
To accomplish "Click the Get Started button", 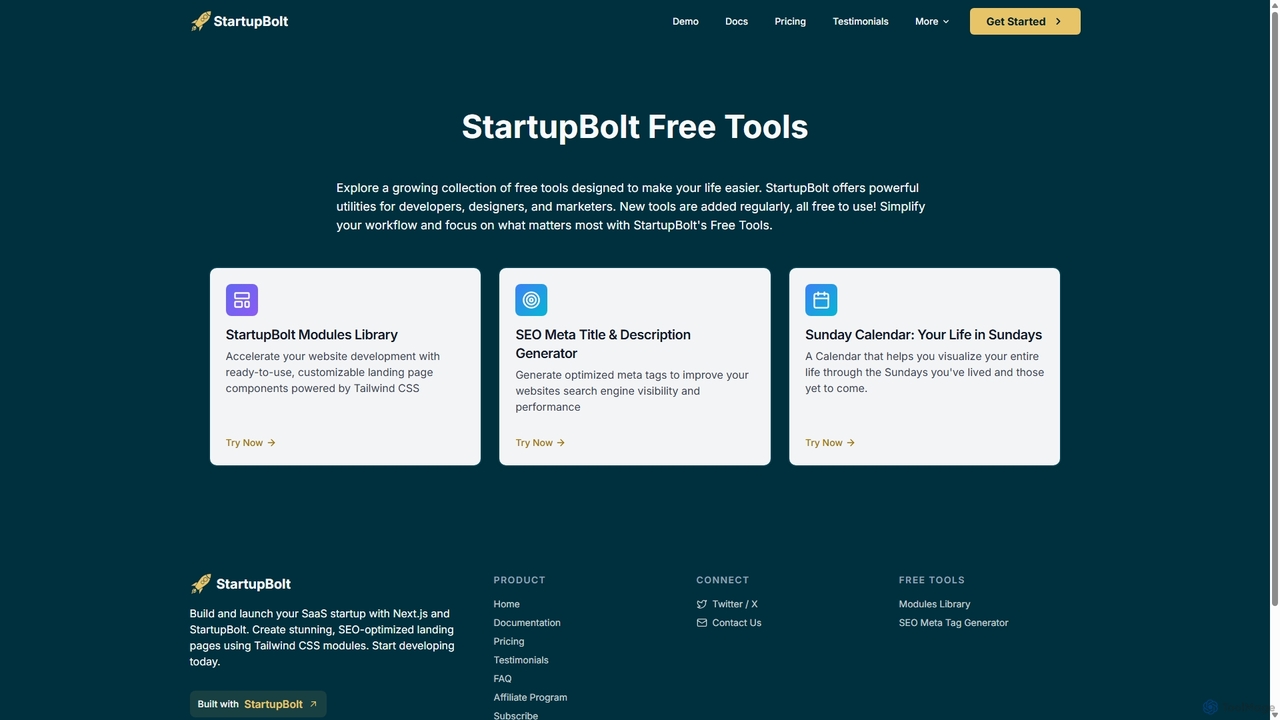I will coord(1025,21).
